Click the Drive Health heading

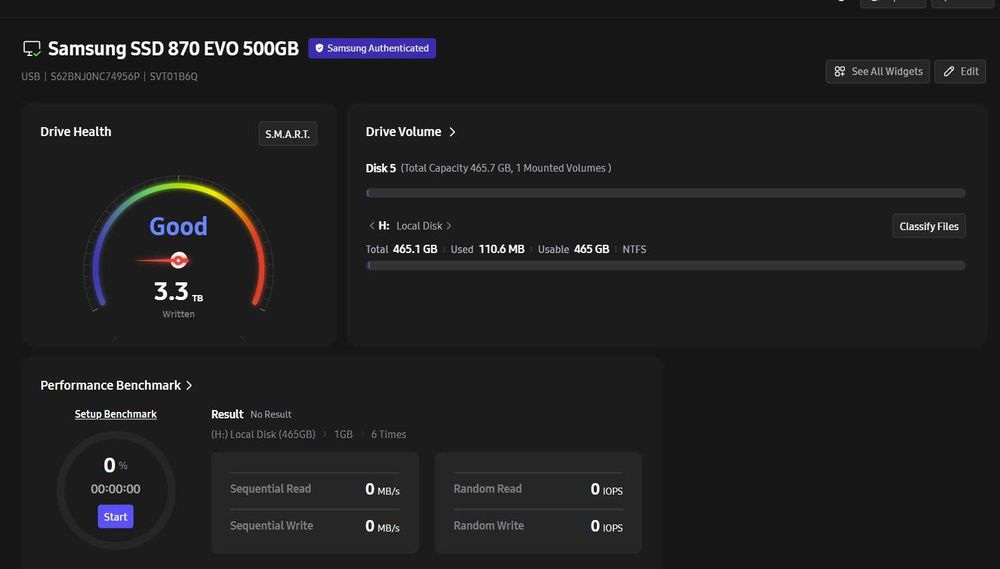click(x=76, y=131)
